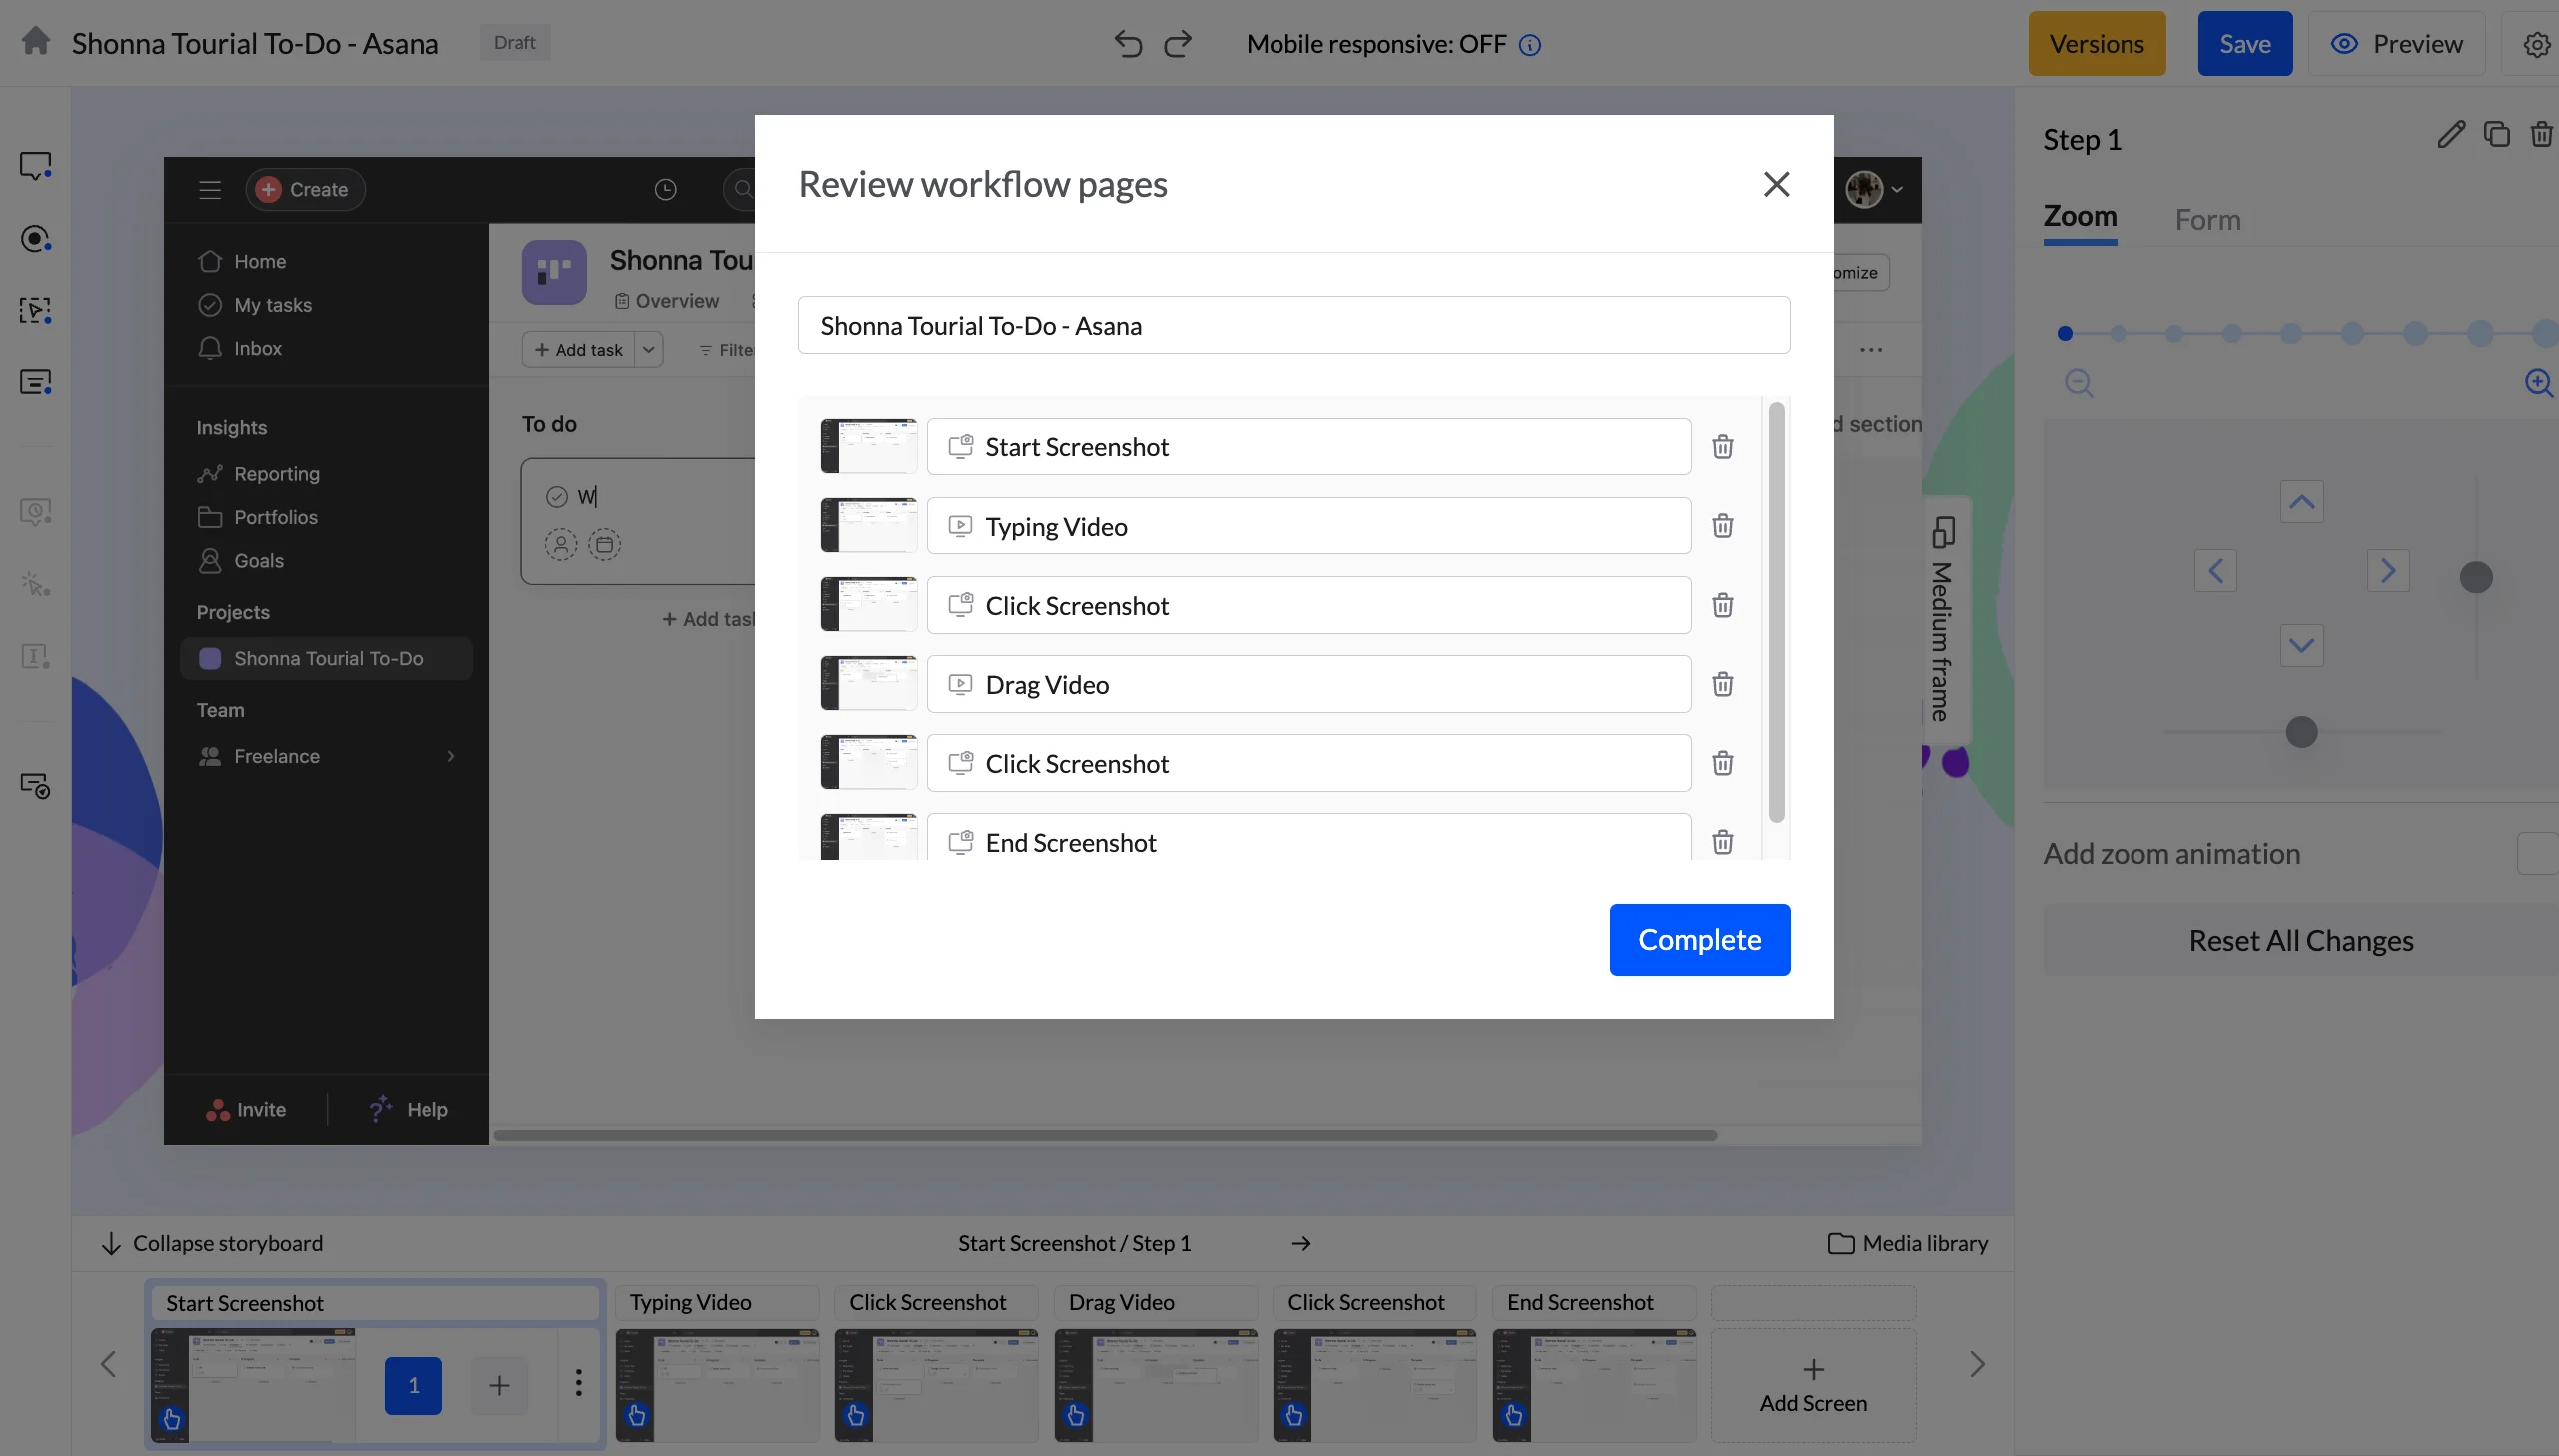Pan zoom view down
This screenshot has width=2559, height=1456.
(x=2301, y=645)
